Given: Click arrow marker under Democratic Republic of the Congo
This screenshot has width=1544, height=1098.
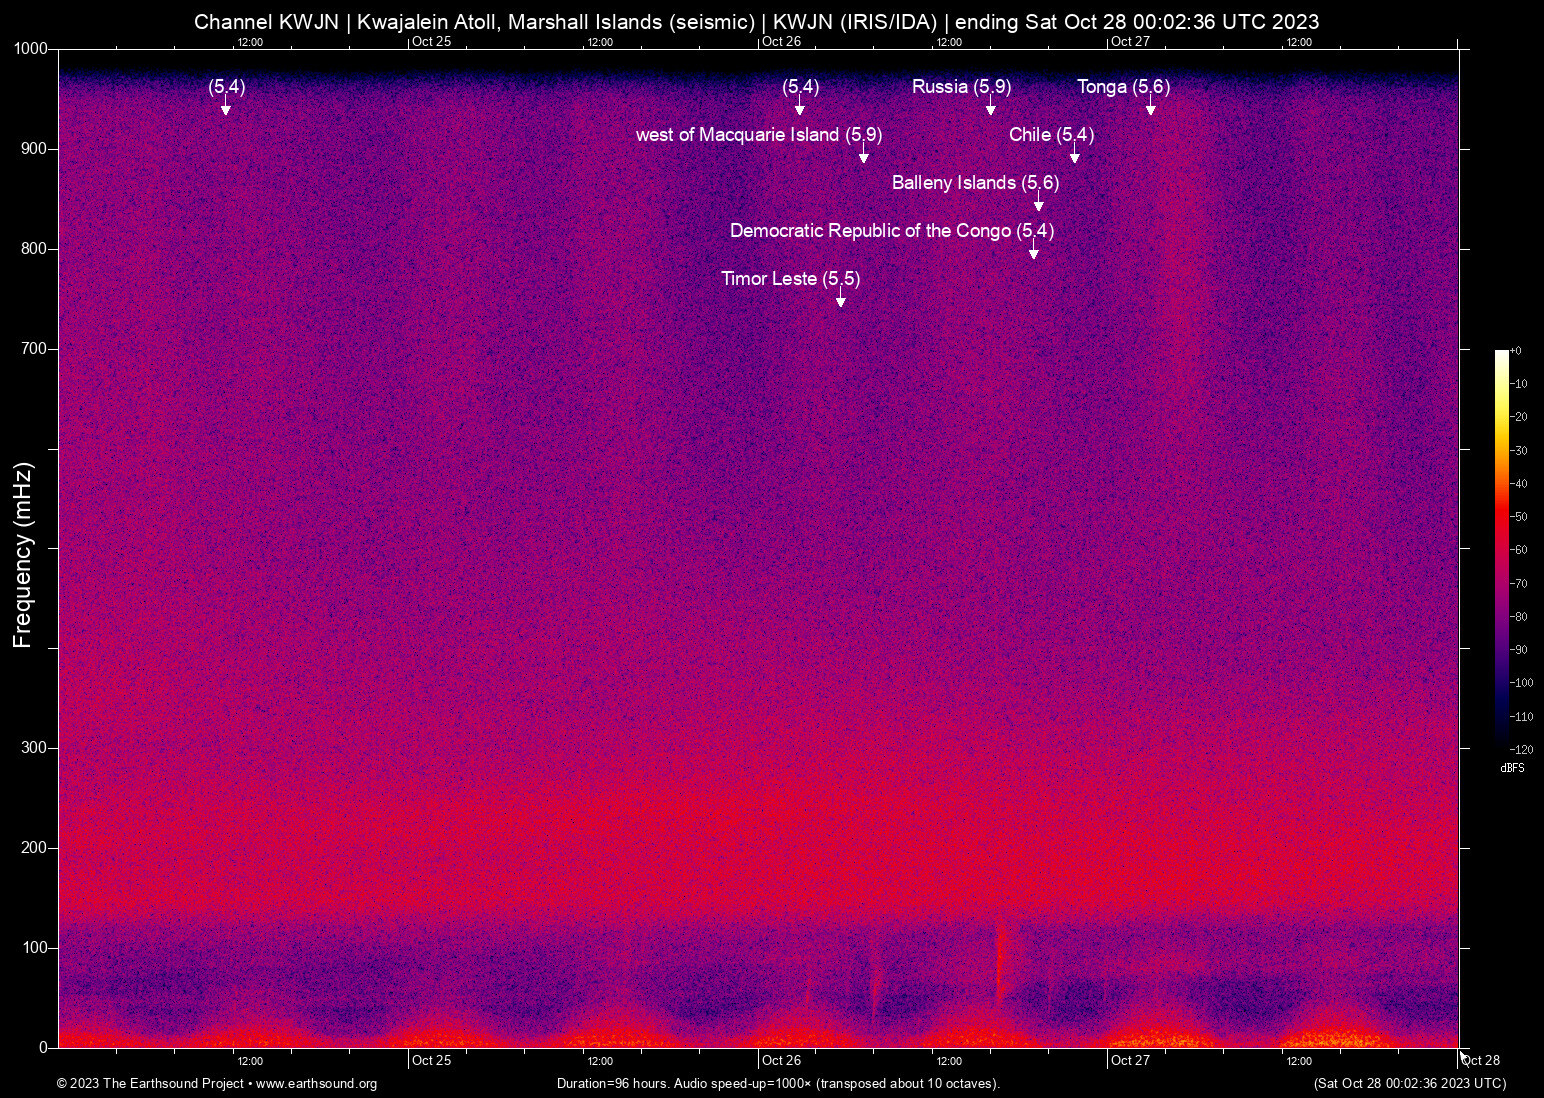Looking at the screenshot, I should pyautogui.click(x=1034, y=250).
